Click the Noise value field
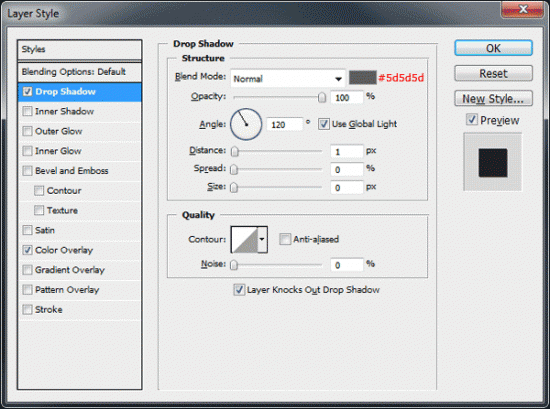The height and width of the screenshot is (409, 550). pyautogui.click(x=346, y=265)
